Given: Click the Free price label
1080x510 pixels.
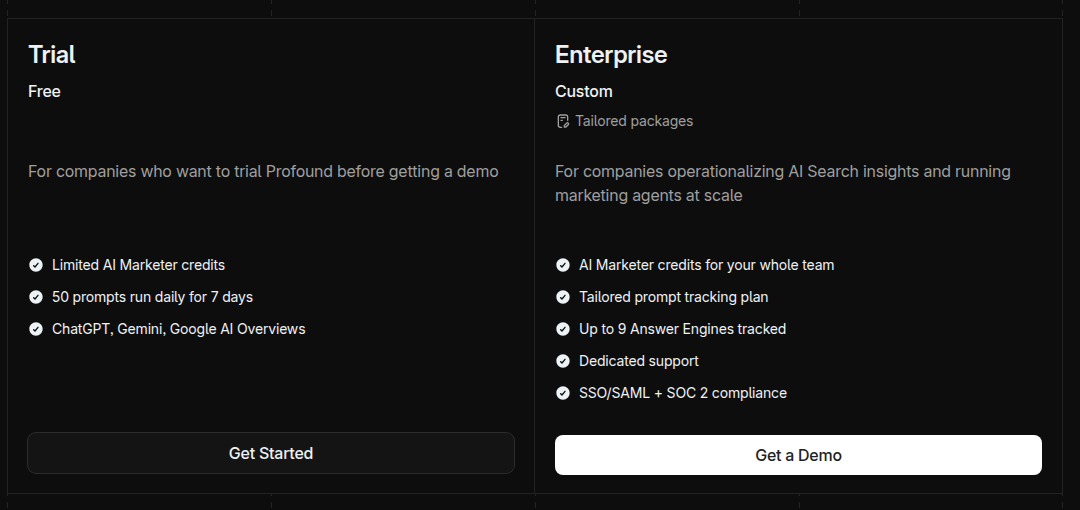Looking at the screenshot, I should pos(44,92).
